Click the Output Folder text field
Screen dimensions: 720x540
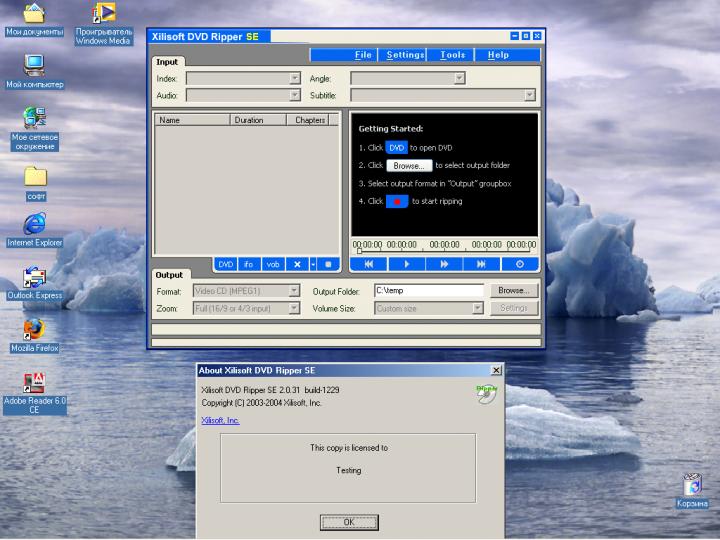click(428, 291)
